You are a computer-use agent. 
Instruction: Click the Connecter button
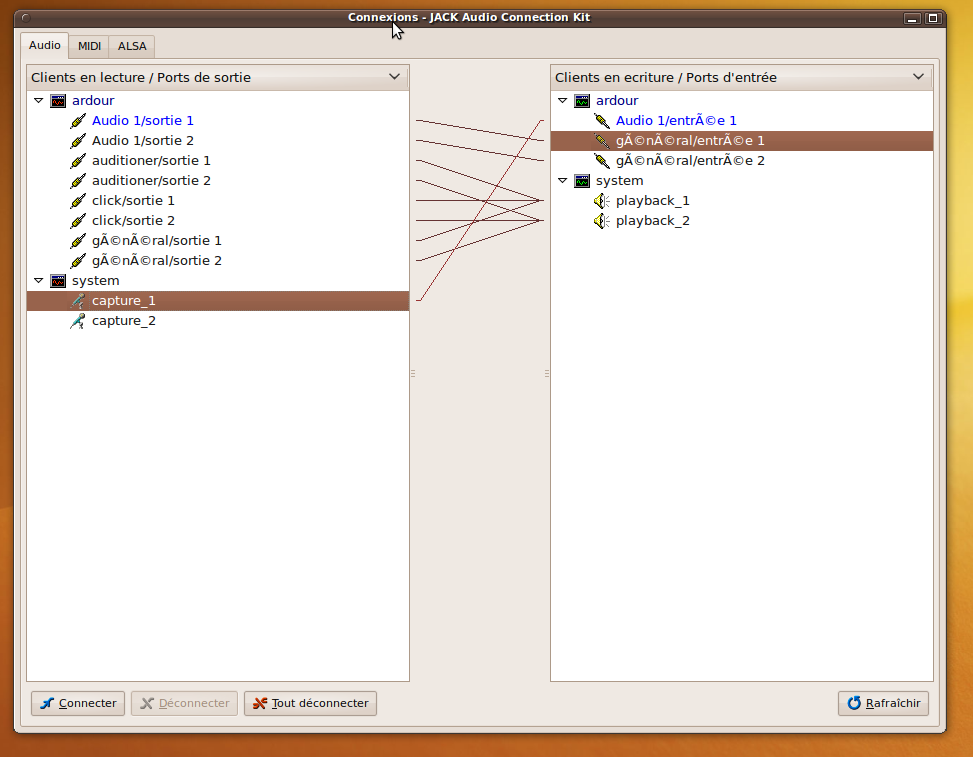[78, 703]
